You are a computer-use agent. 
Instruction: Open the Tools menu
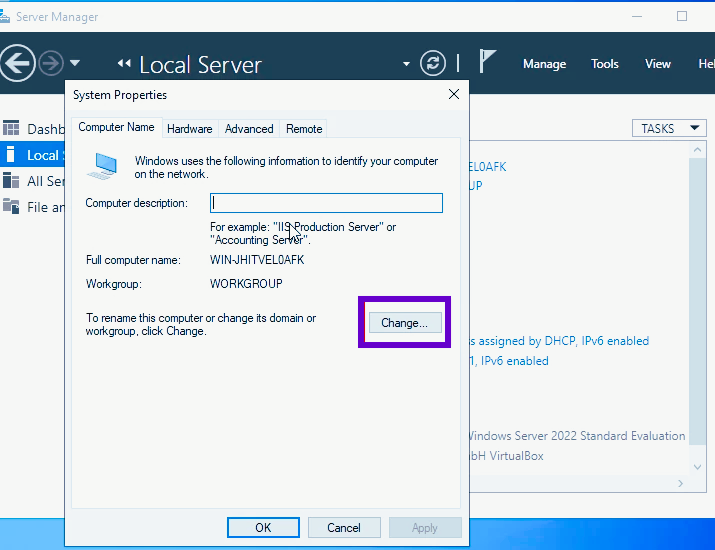tap(604, 64)
